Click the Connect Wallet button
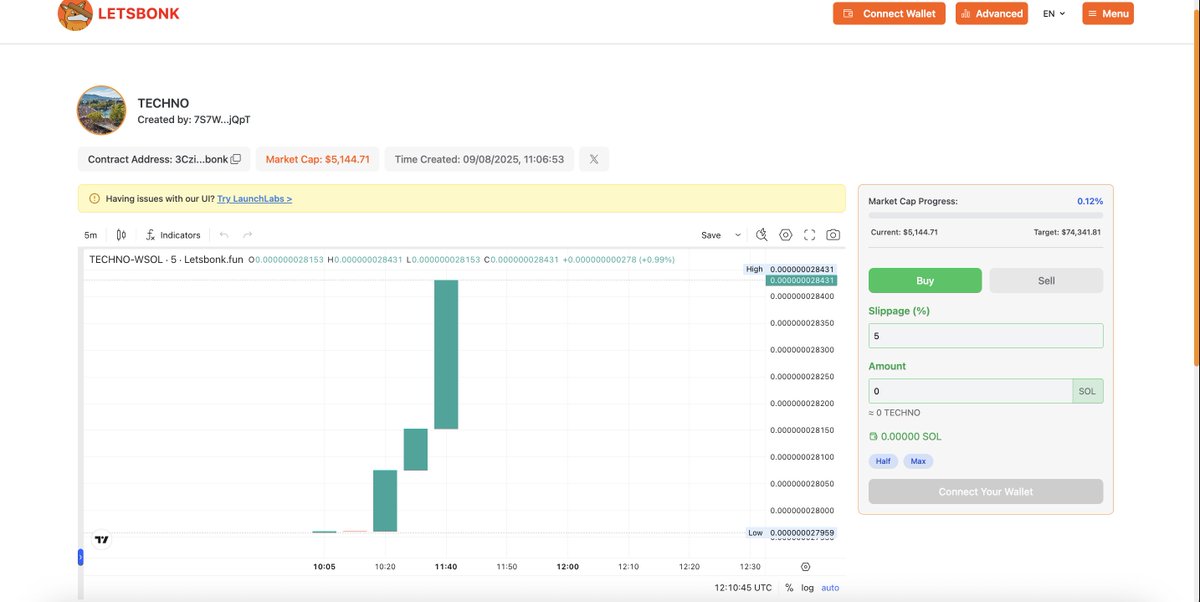 pos(889,14)
